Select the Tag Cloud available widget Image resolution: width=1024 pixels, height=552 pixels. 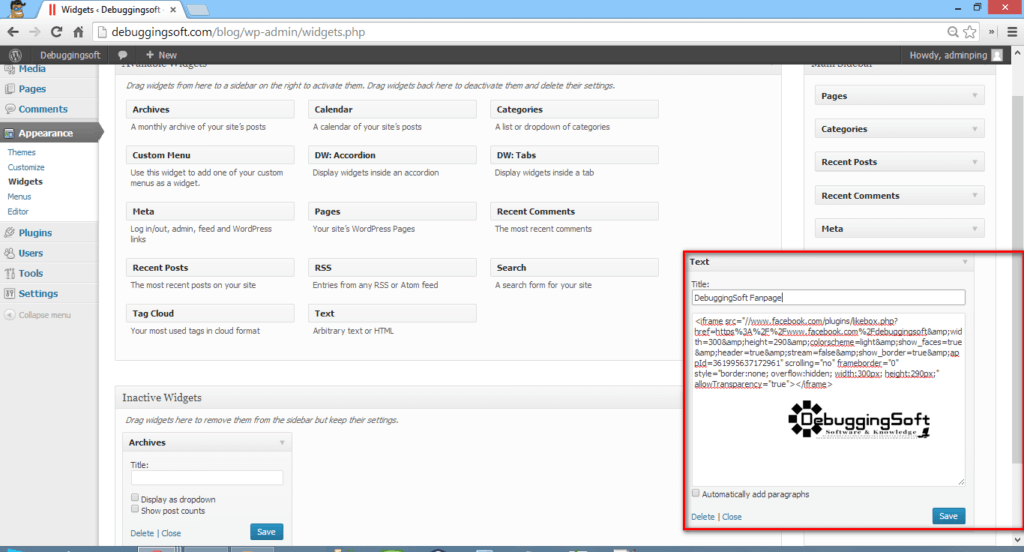210,313
